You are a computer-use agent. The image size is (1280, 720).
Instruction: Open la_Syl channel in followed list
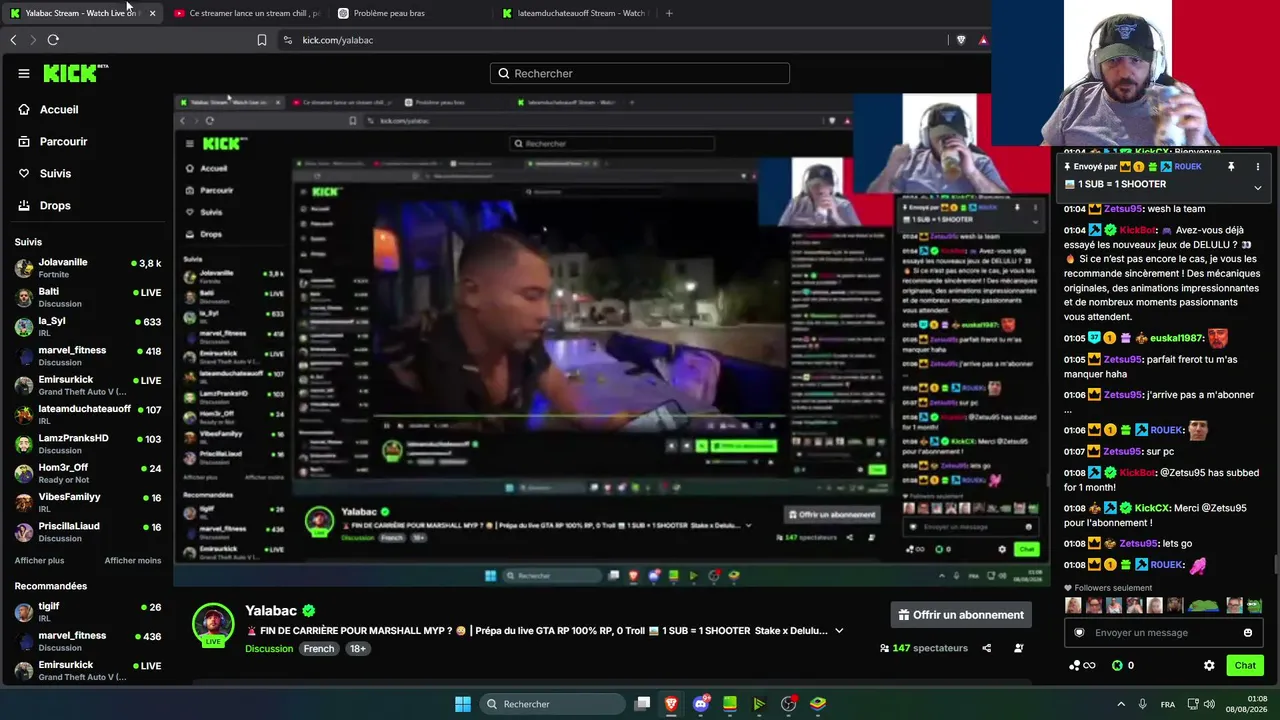point(88,327)
